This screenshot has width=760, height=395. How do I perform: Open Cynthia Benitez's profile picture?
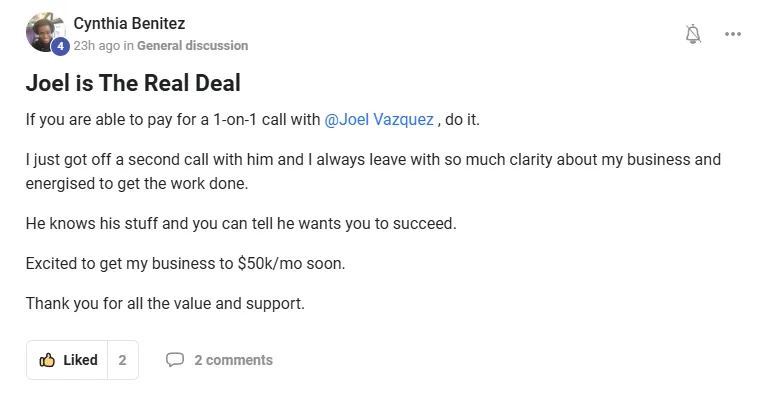45,32
